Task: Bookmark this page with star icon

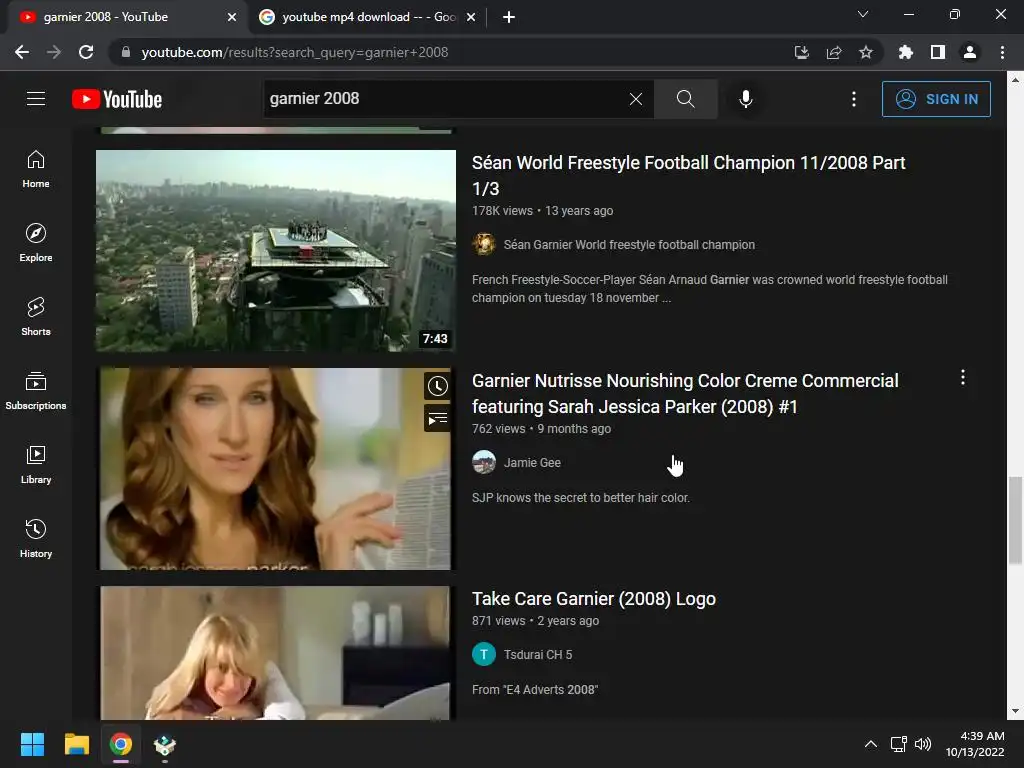Action: pos(866,52)
